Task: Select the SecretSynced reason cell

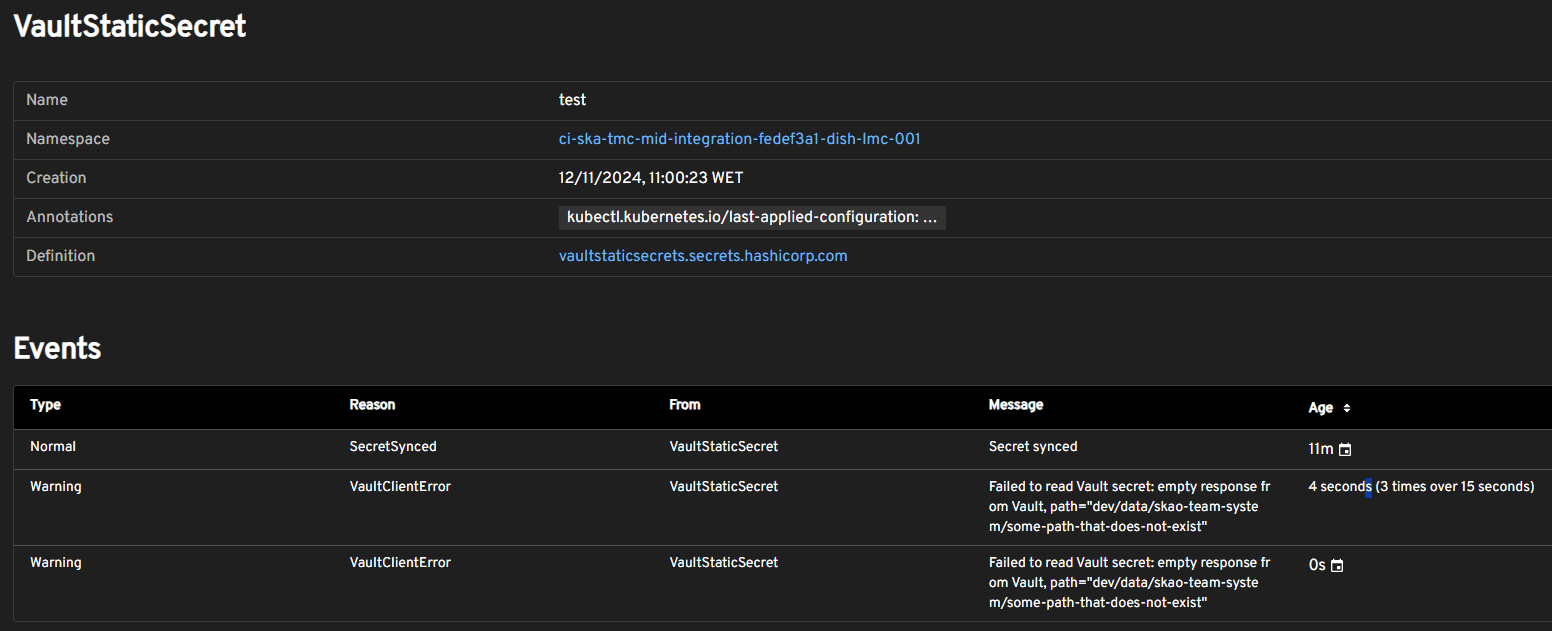Action: point(393,447)
